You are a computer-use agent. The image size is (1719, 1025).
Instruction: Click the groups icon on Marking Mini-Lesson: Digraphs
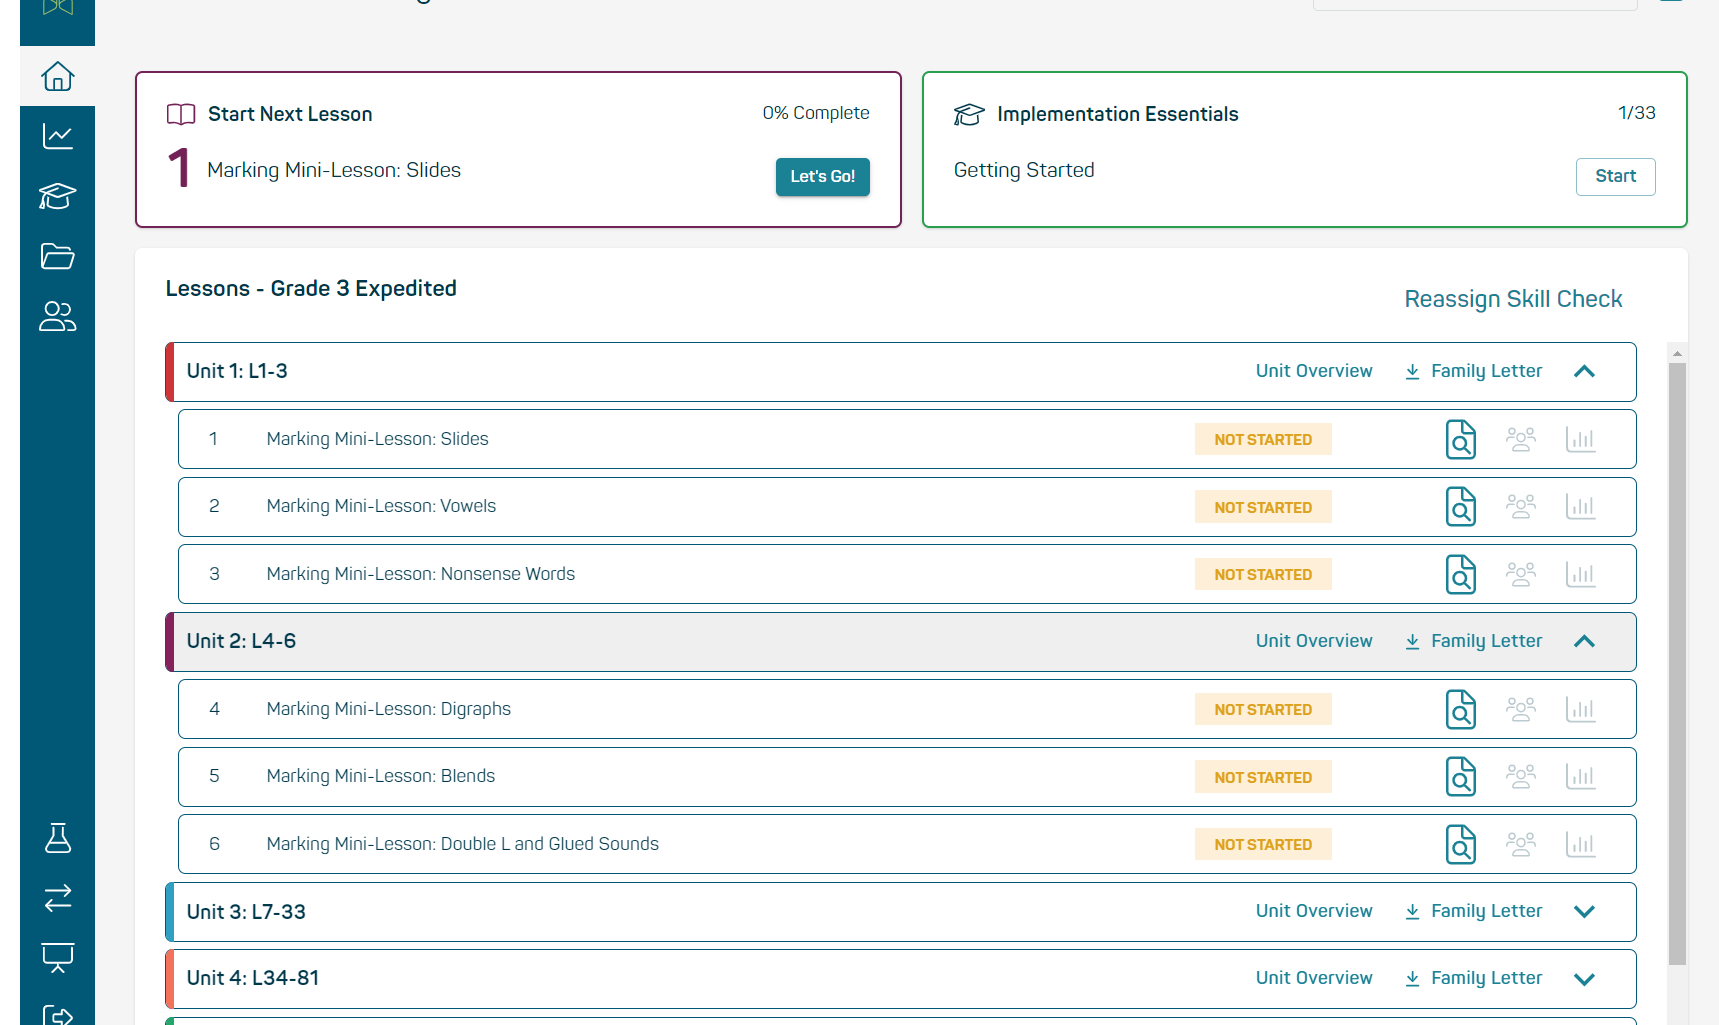point(1521,708)
